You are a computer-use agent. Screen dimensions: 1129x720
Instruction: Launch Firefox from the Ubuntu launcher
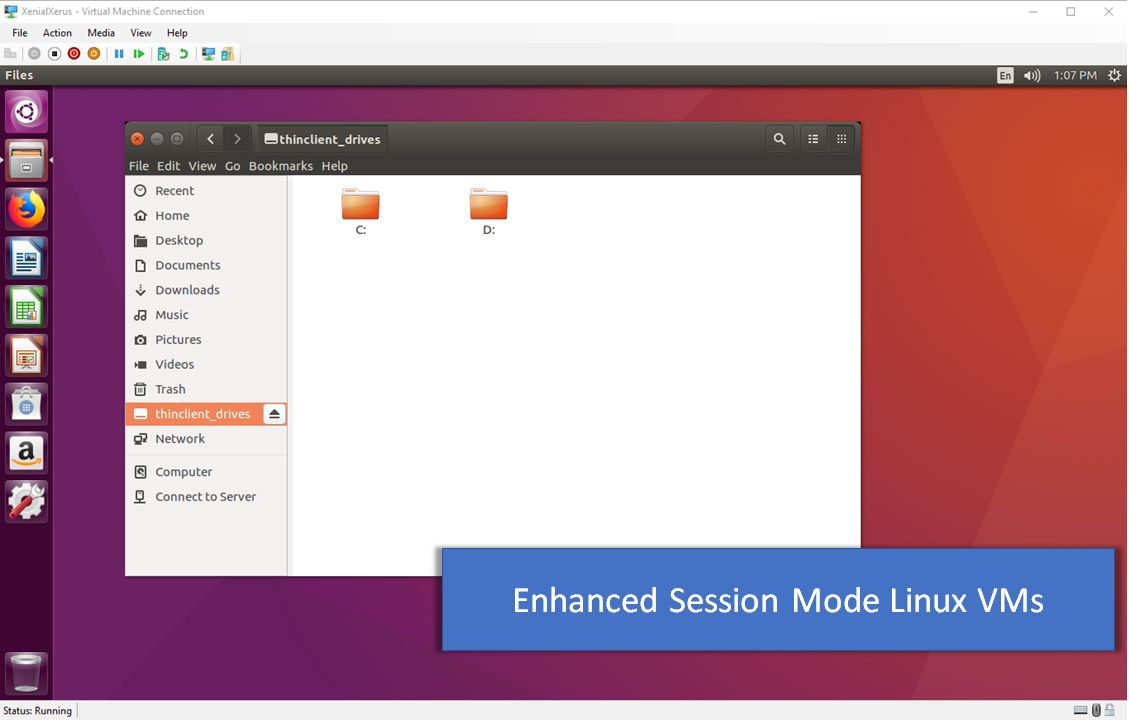(x=26, y=210)
